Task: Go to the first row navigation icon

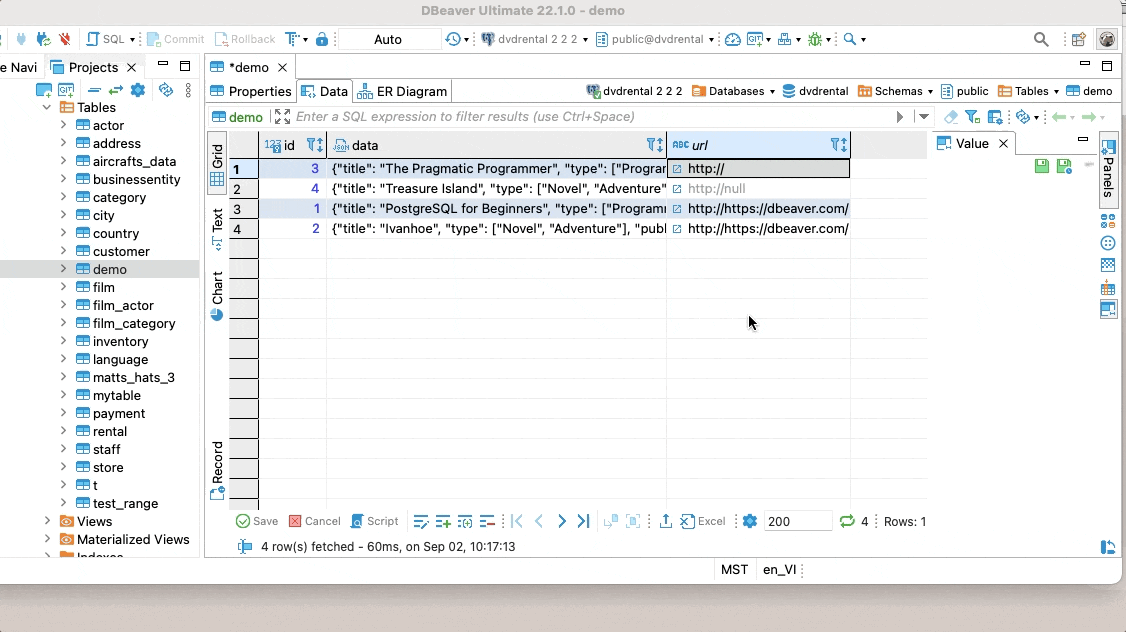Action: [x=516, y=521]
